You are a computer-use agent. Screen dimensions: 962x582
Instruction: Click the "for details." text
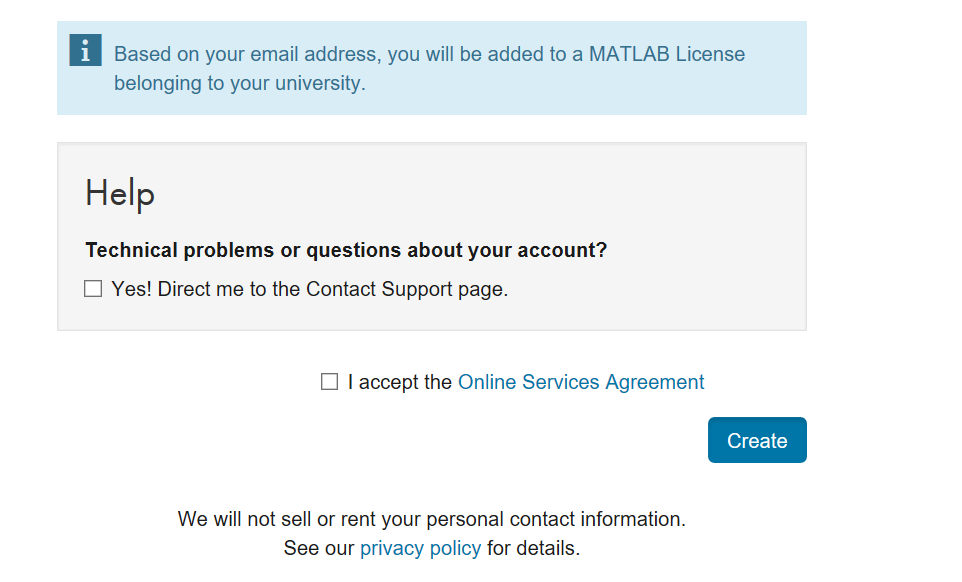(x=533, y=548)
